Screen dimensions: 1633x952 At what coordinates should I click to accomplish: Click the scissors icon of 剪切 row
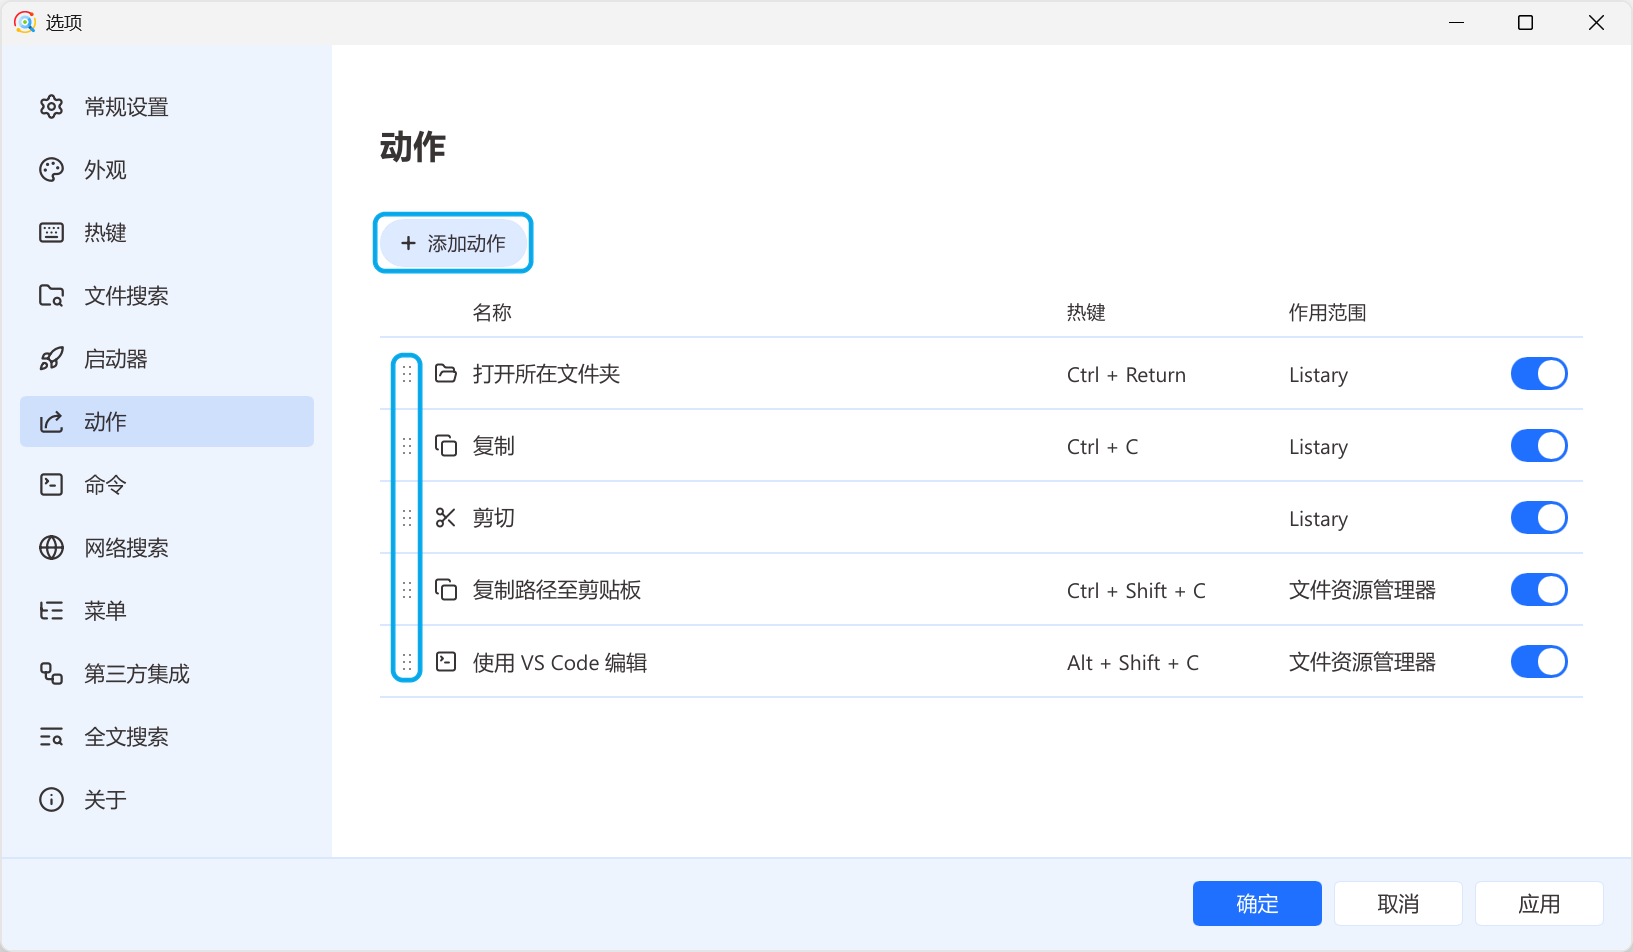pos(446,518)
